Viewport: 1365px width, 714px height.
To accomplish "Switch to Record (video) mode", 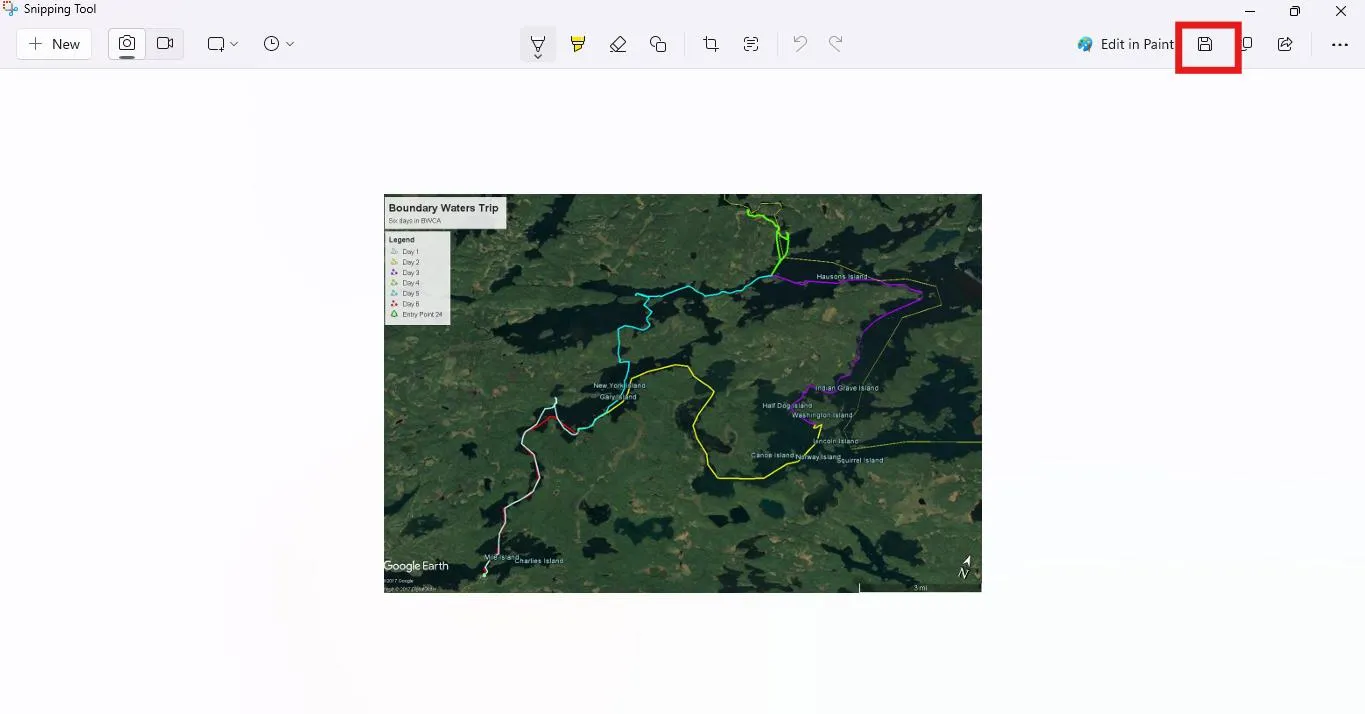I will coord(165,44).
